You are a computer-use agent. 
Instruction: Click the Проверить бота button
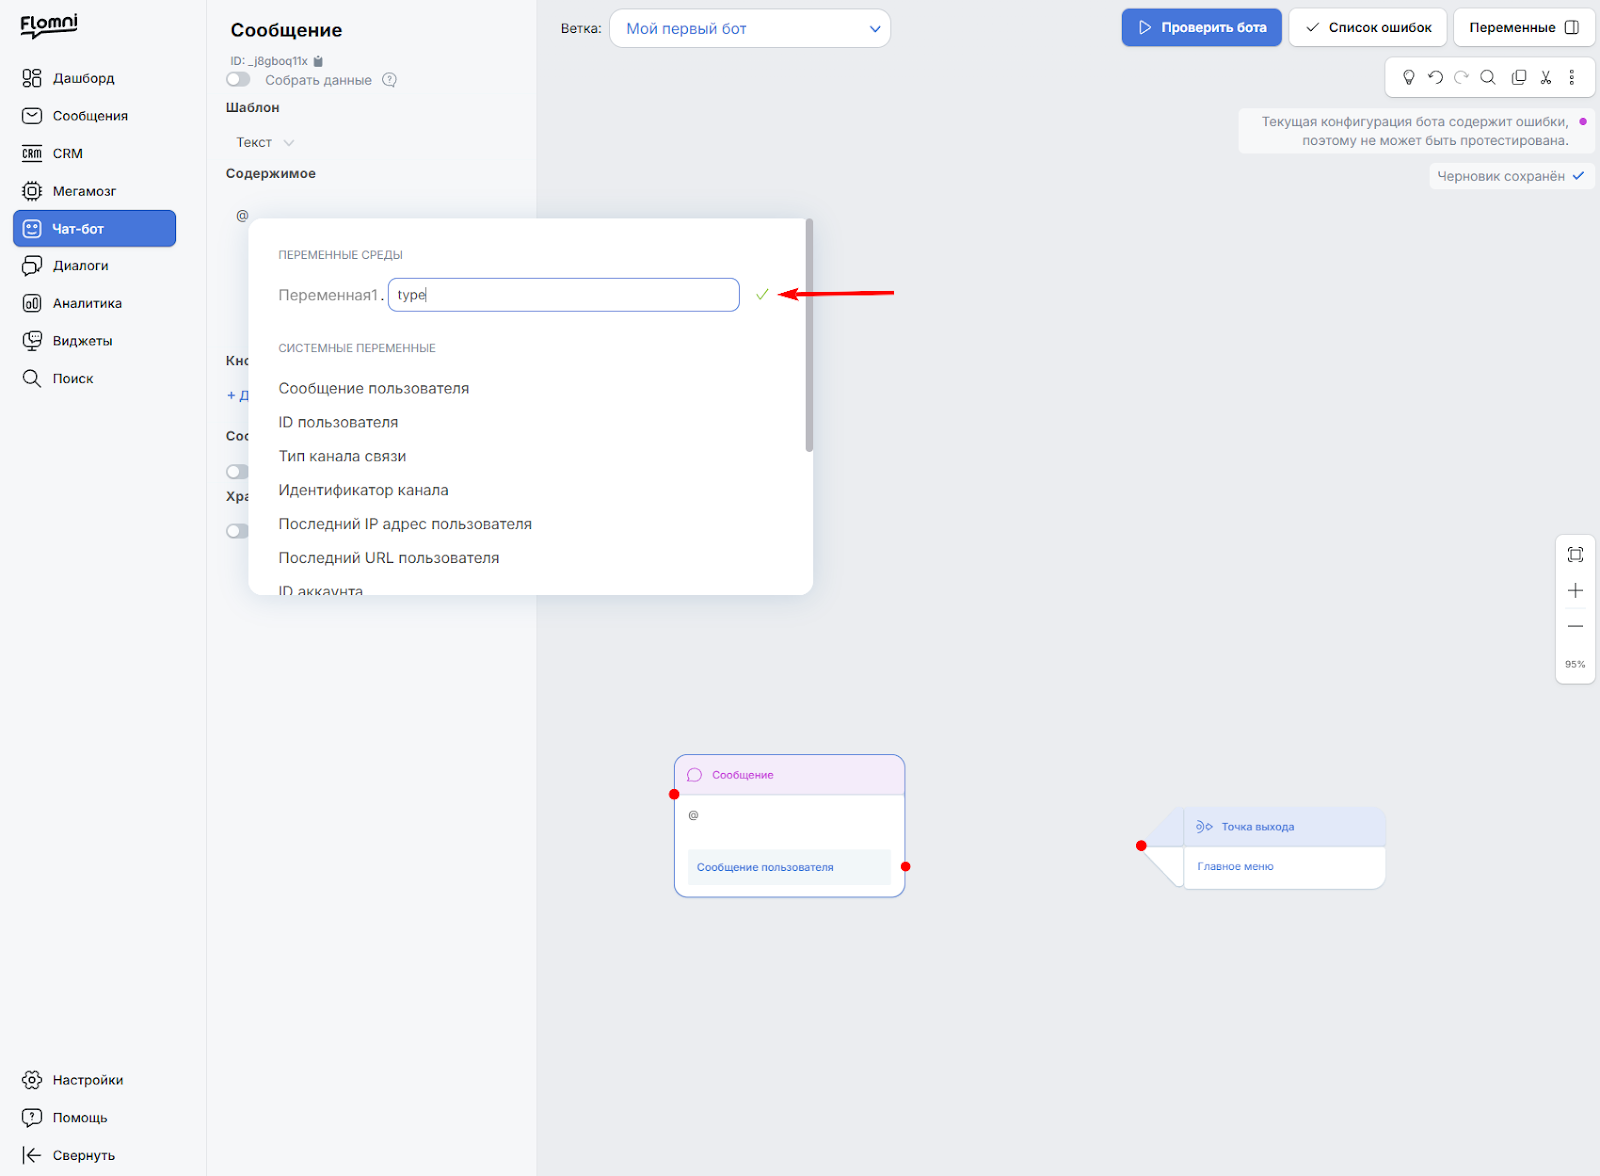point(1201,27)
